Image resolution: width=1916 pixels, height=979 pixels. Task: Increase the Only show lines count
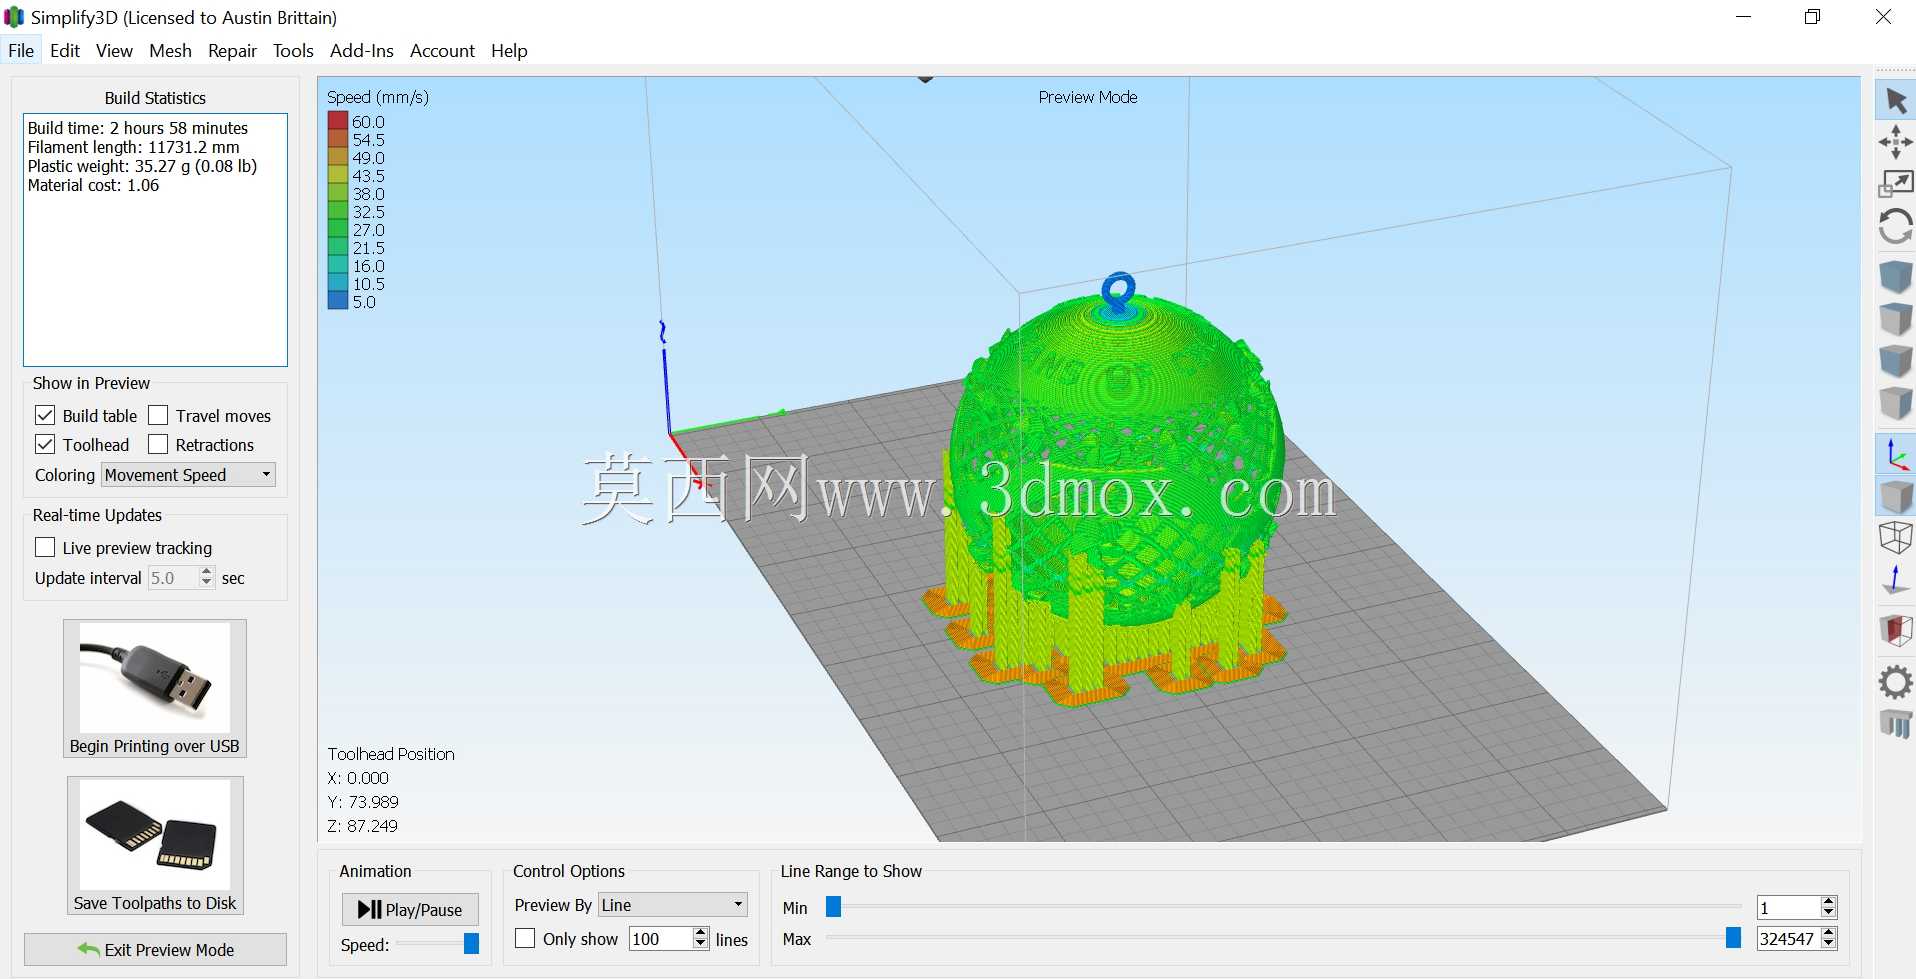tap(700, 933)
